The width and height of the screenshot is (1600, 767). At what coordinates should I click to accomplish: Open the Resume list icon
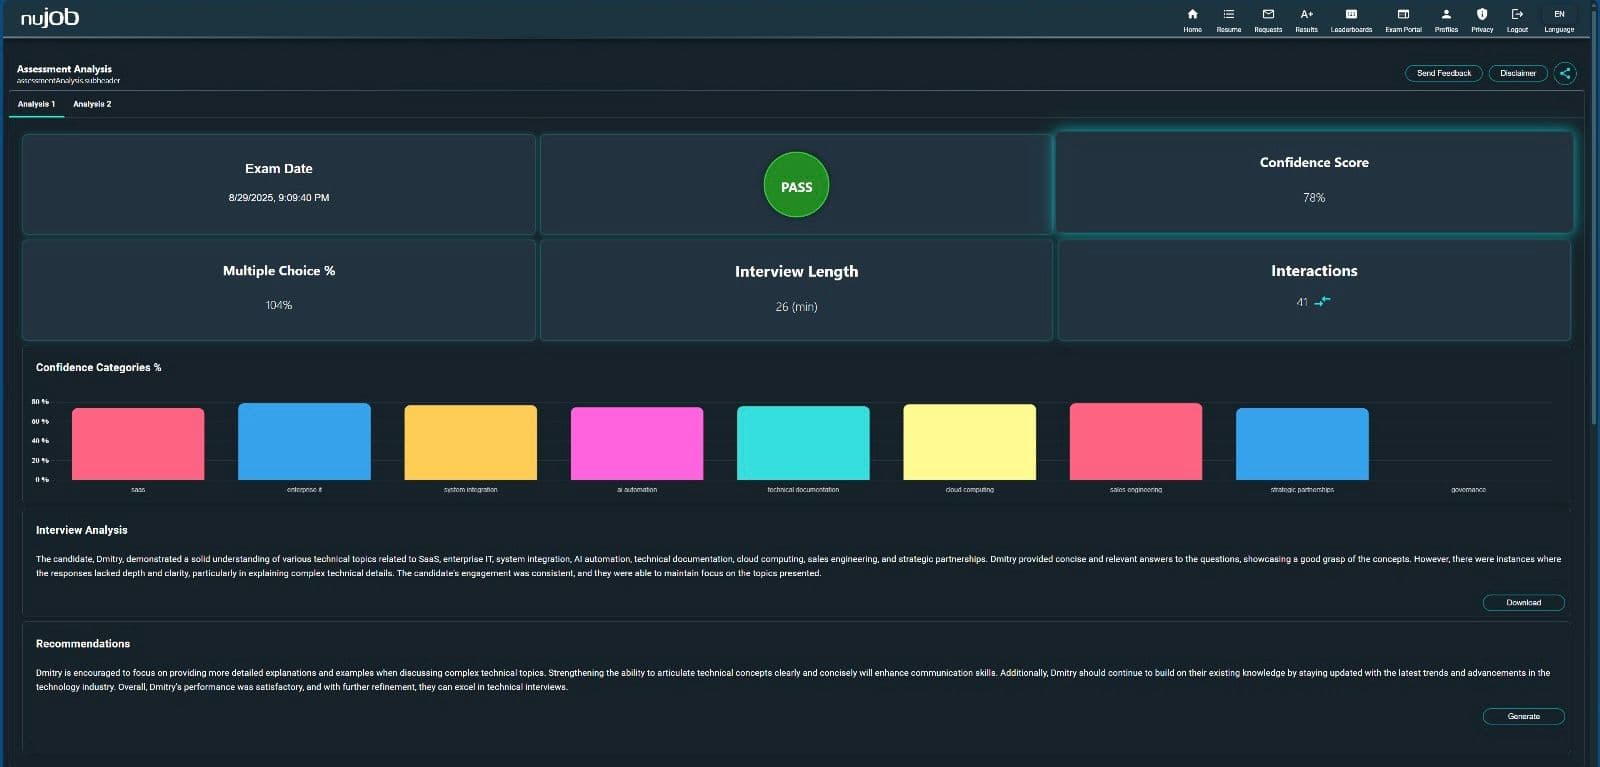[x=1228, y=15]
